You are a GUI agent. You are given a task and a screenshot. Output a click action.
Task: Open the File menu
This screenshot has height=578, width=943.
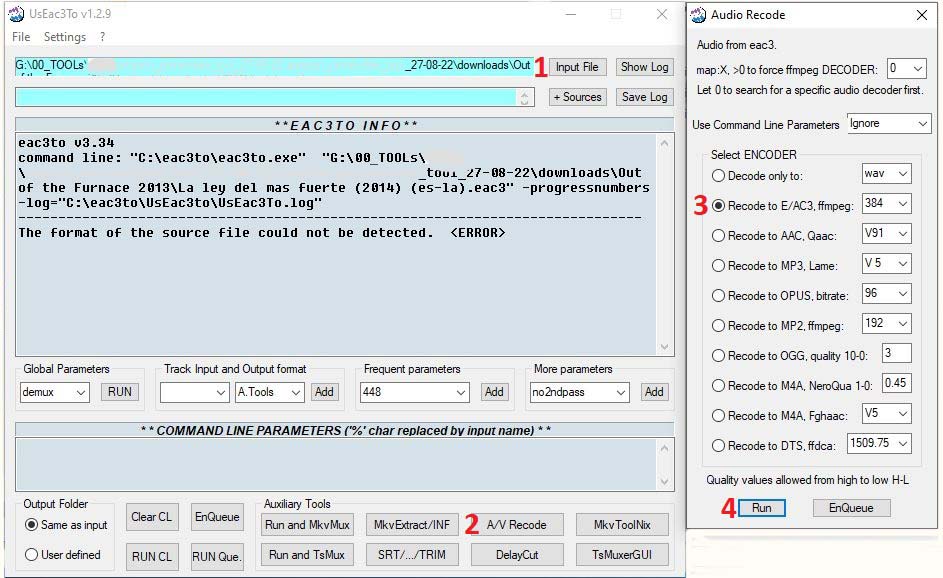(x=21, y=37)
